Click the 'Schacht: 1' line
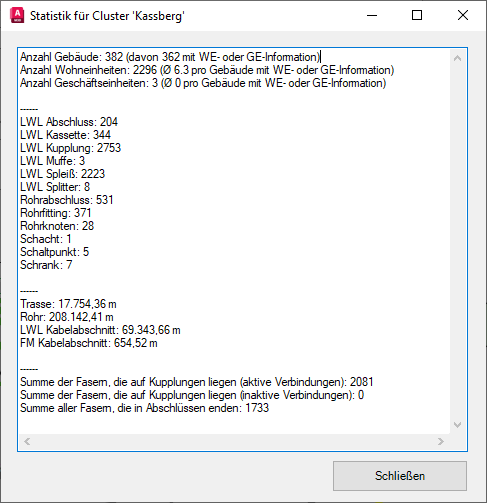This screenshot has width=487, height=503. (46, 239)
